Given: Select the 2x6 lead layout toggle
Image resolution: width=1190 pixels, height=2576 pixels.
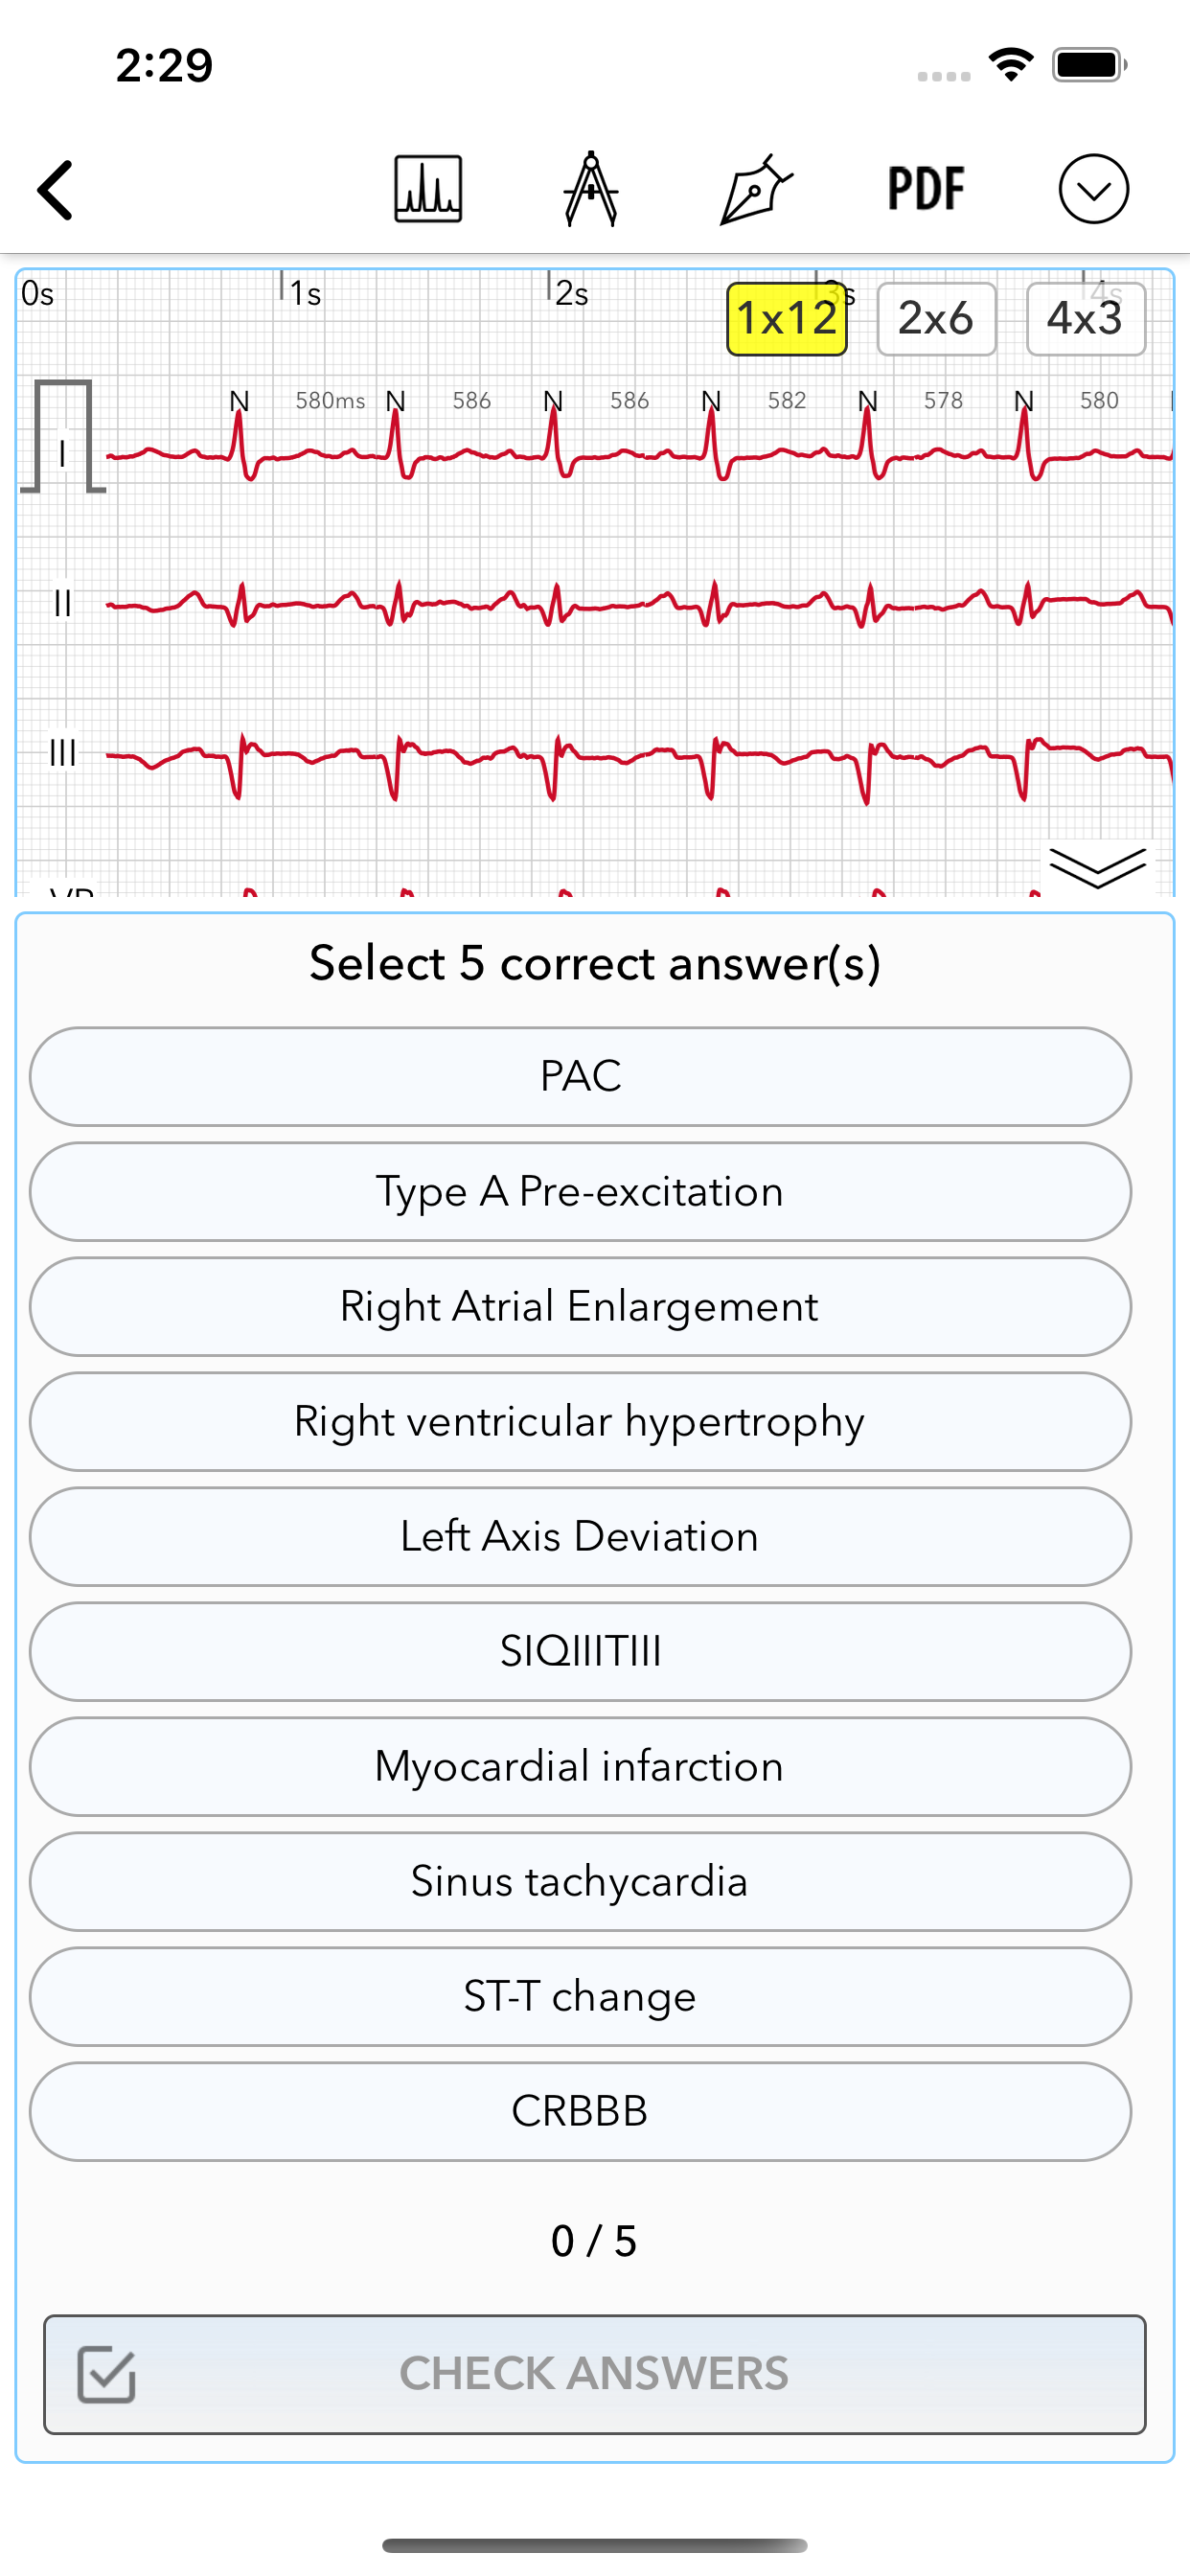Looking at the screenshot, I should coord(935,318).
